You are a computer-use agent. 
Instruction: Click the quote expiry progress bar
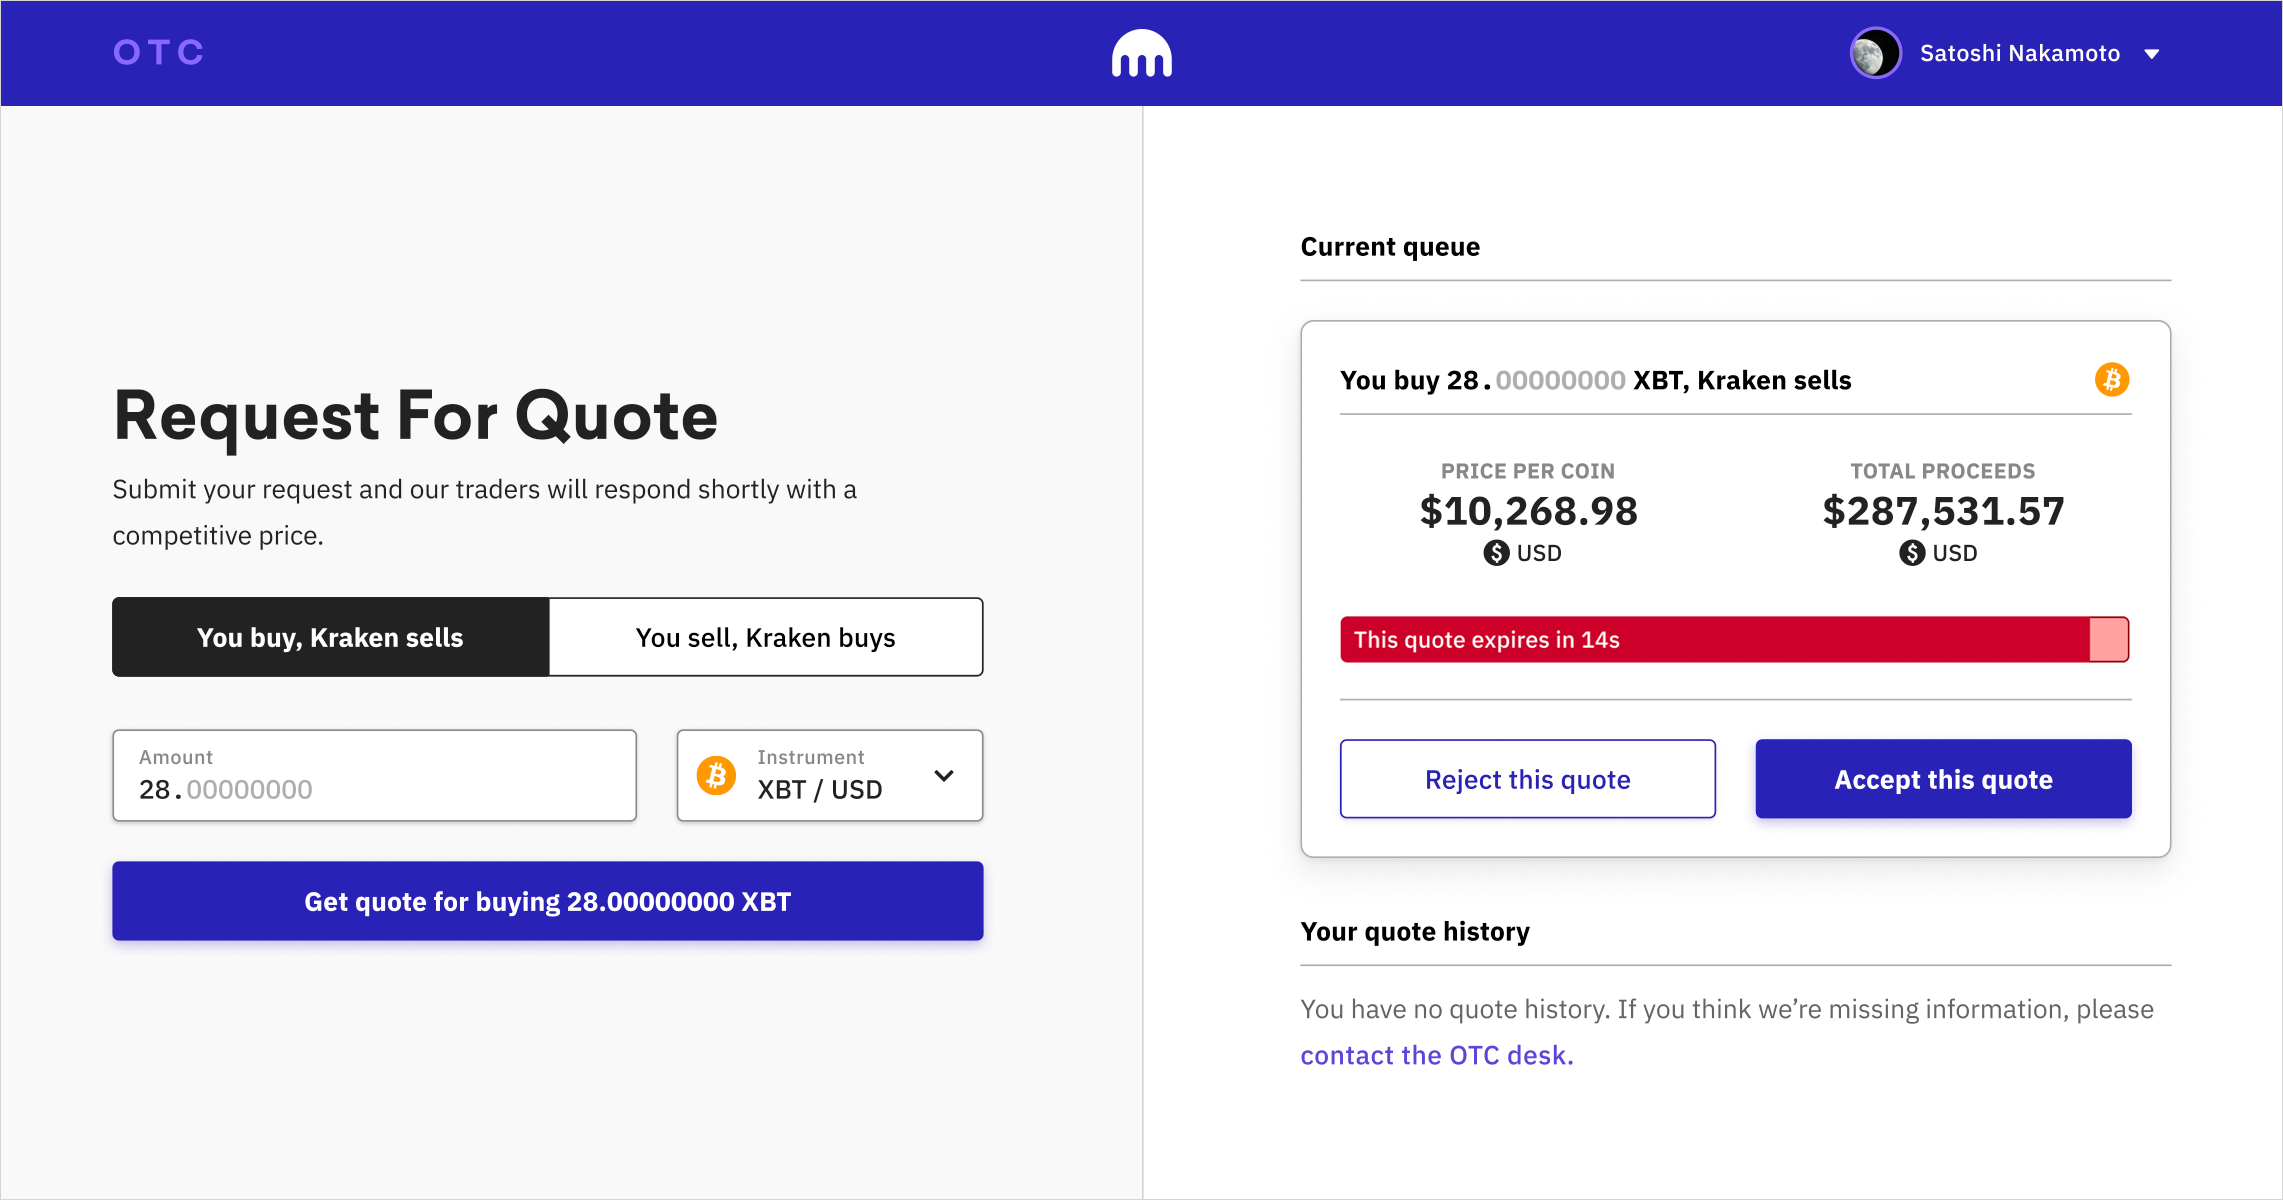click(1735, 640)
